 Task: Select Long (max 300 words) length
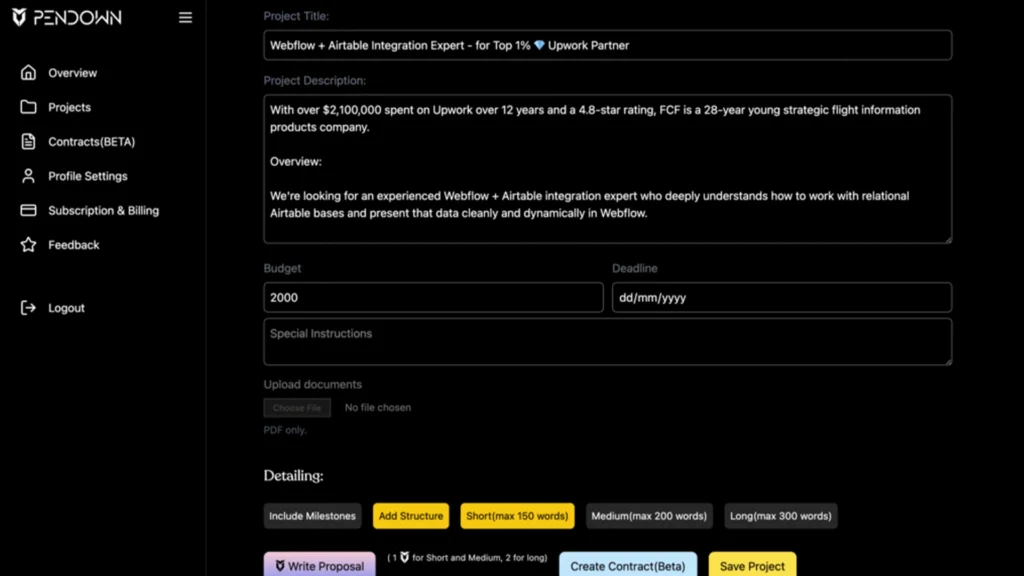click(780, 516)
